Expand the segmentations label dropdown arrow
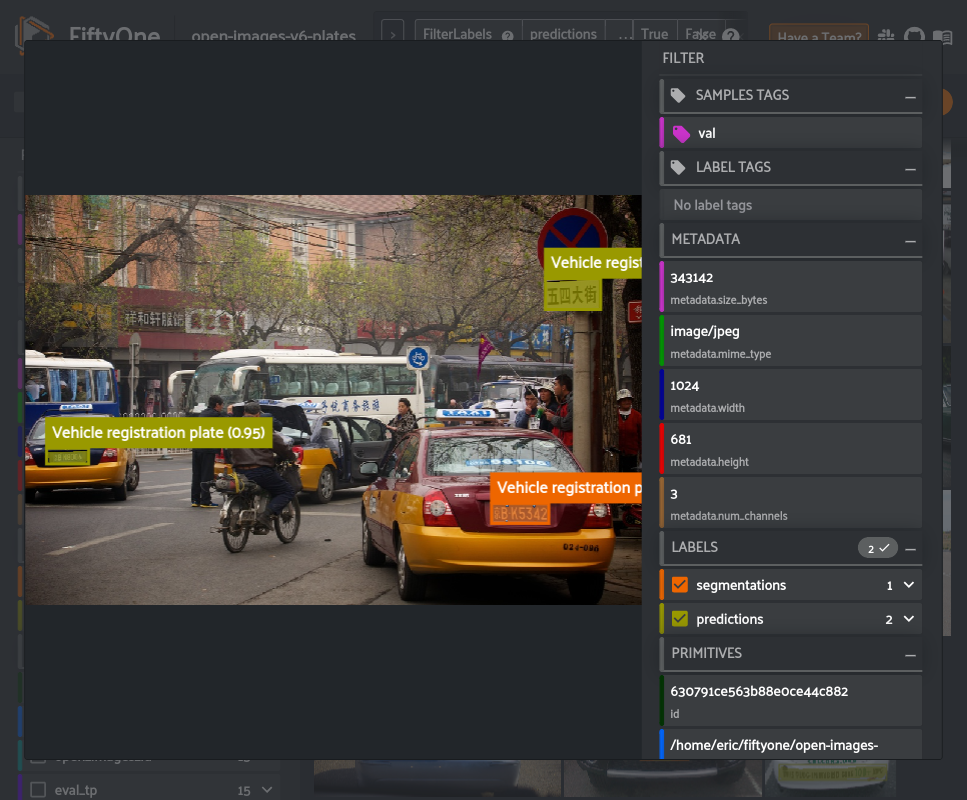This screenshot has height=800, width=967. 908,585
